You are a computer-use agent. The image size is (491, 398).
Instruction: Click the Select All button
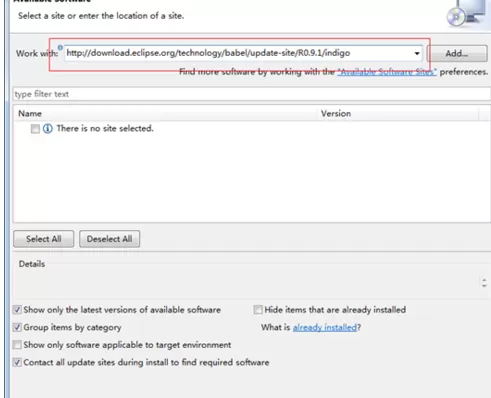point(44,239)
